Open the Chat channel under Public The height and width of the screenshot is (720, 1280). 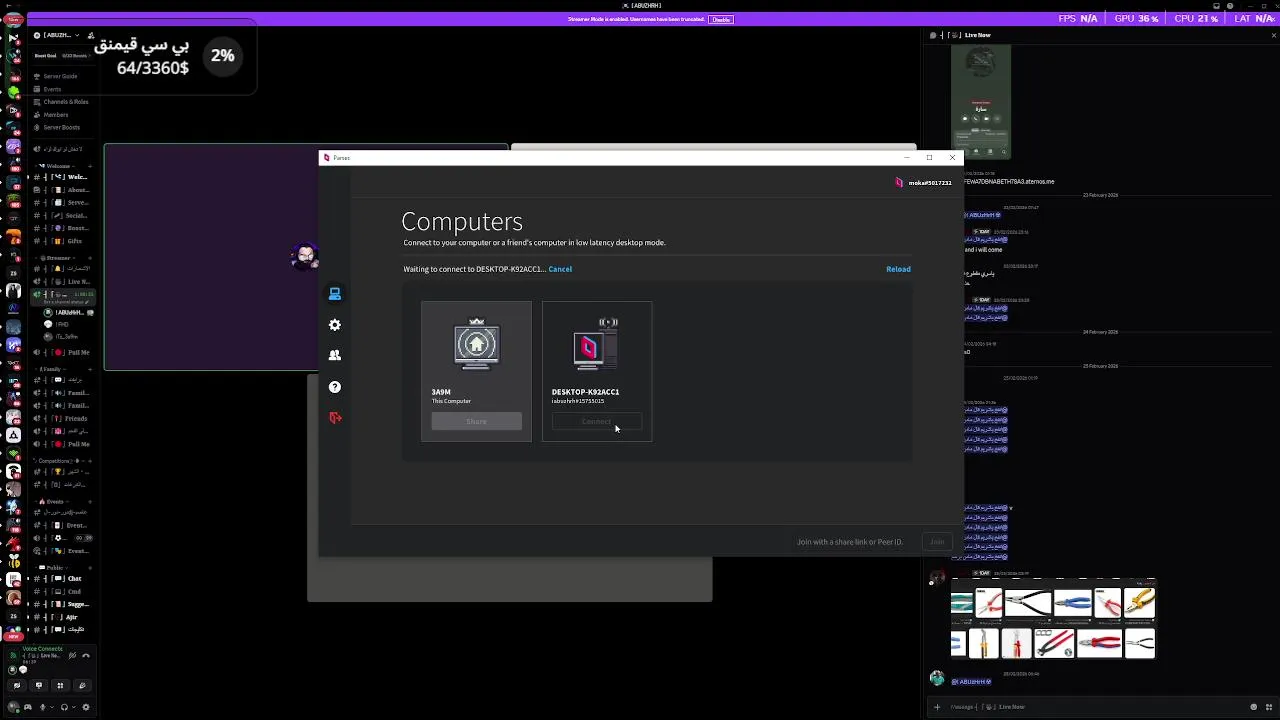65,579
